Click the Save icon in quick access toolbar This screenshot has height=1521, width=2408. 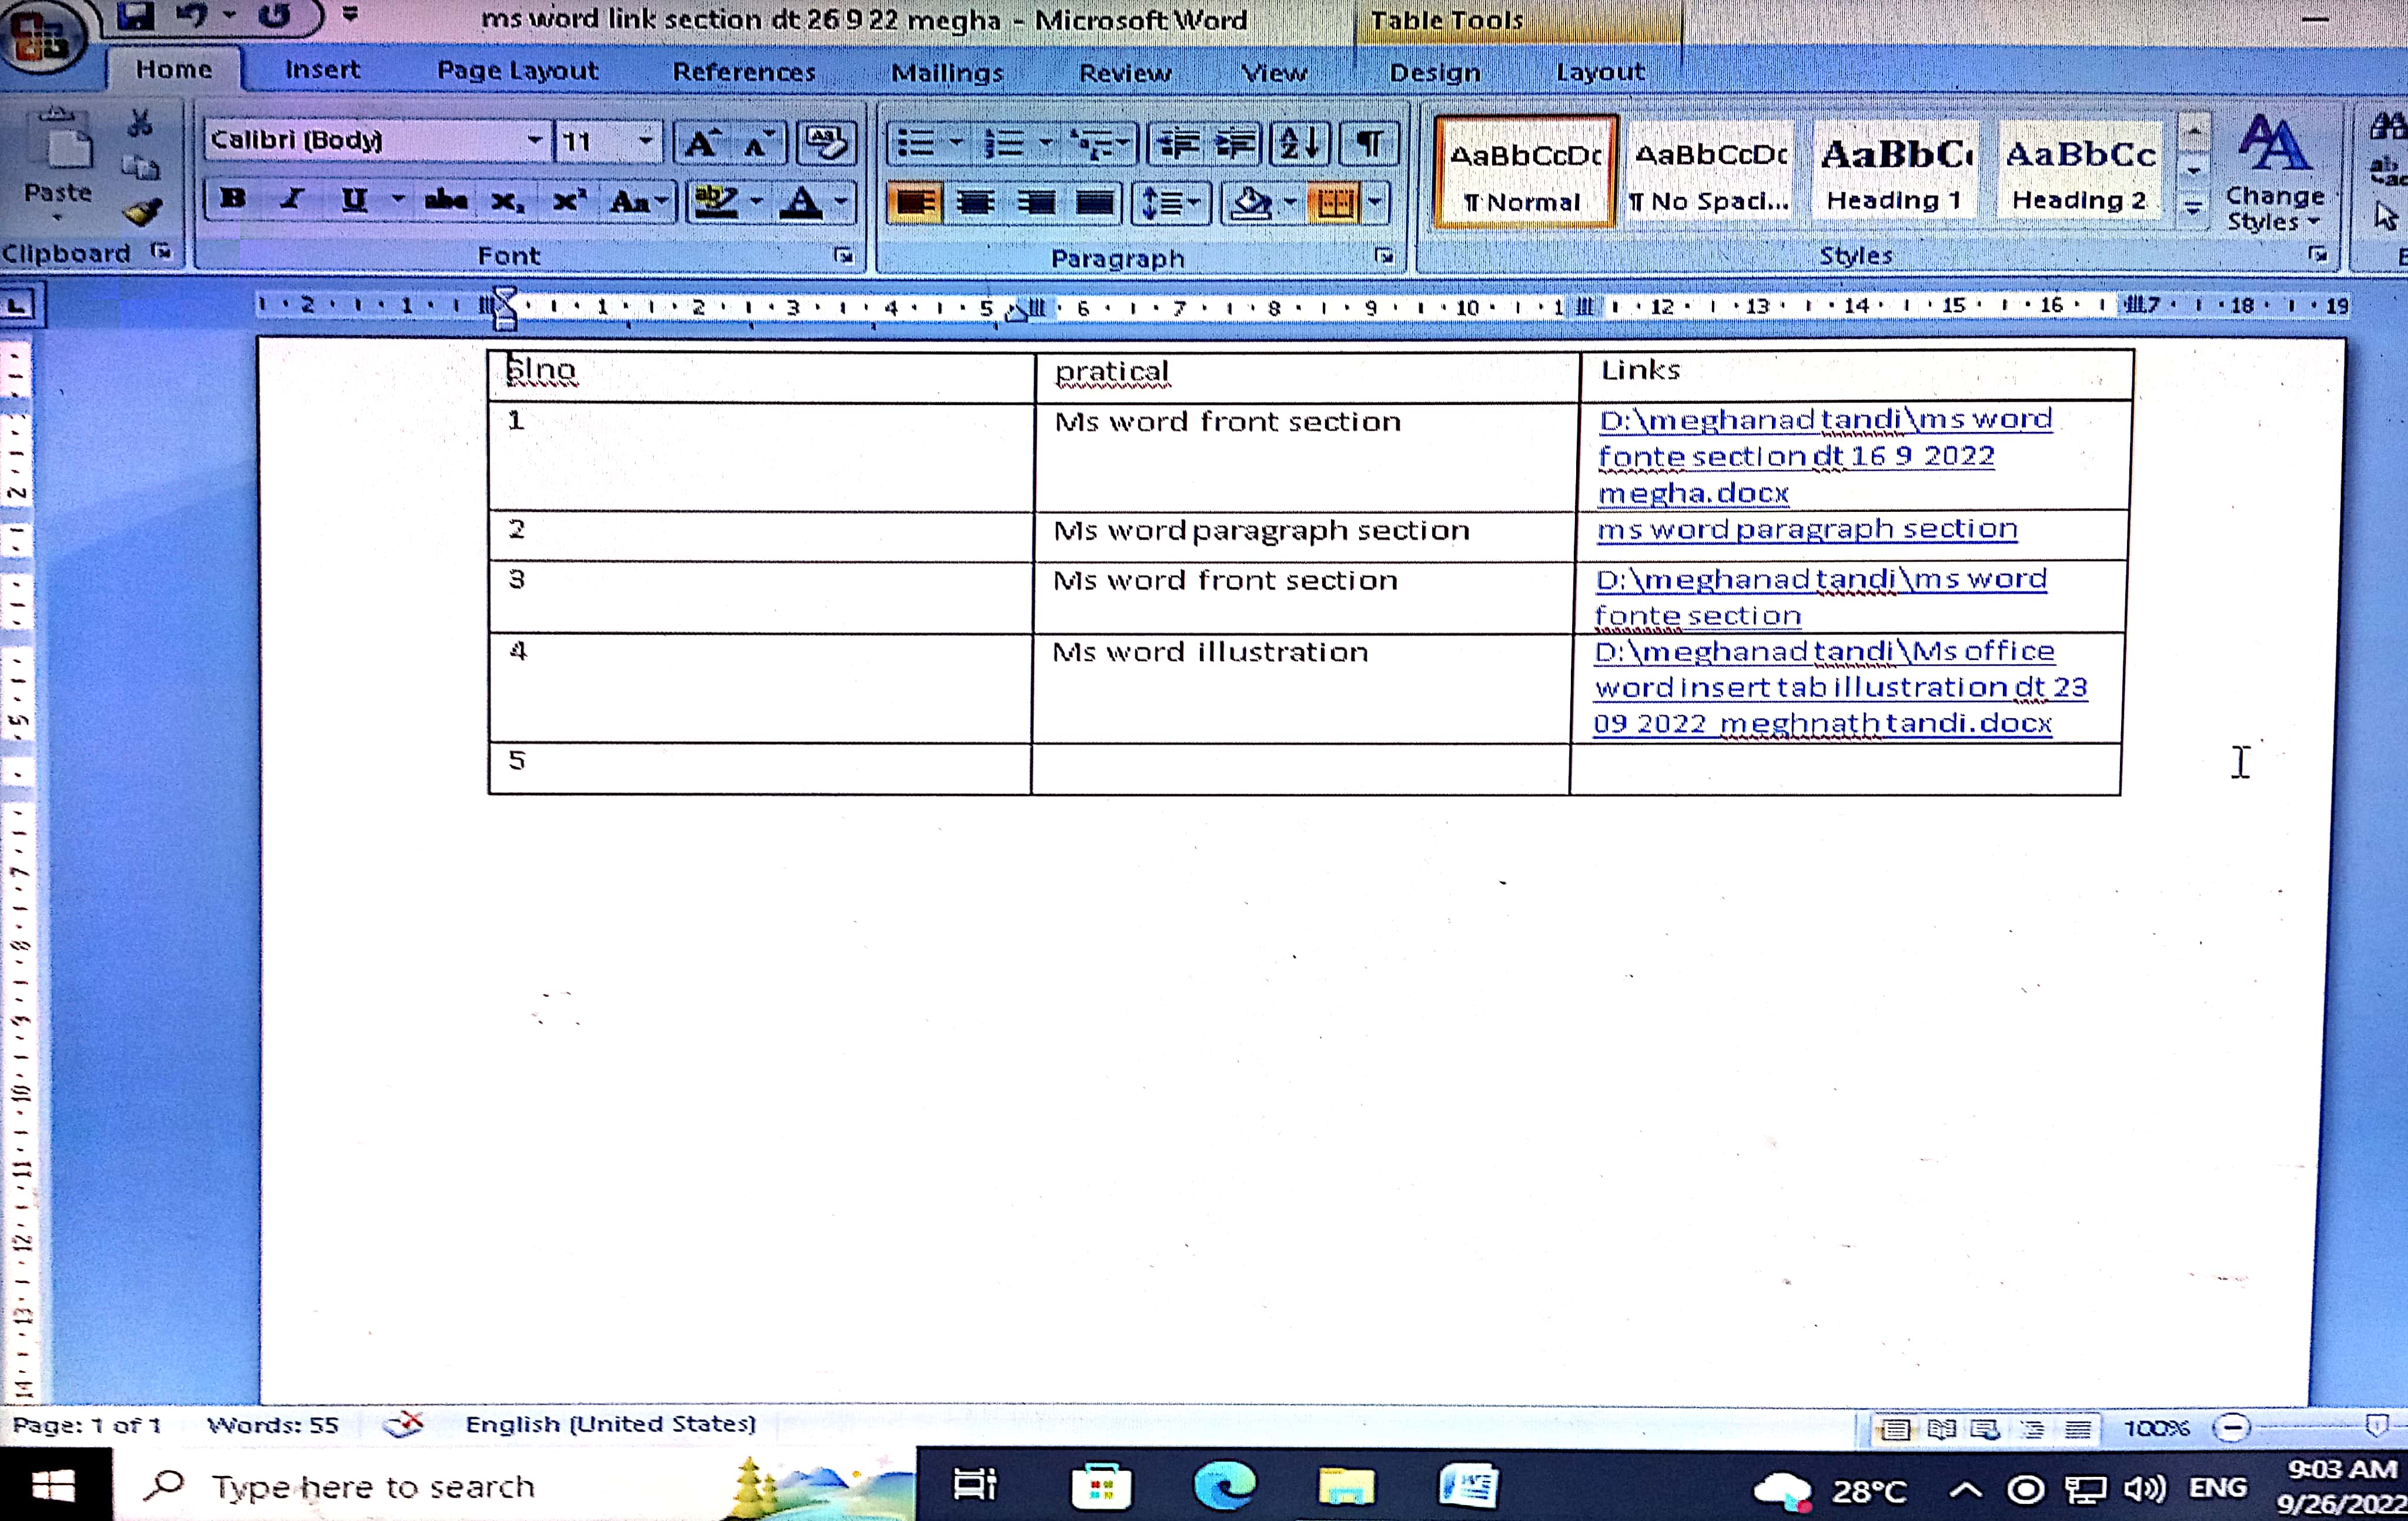135,15
